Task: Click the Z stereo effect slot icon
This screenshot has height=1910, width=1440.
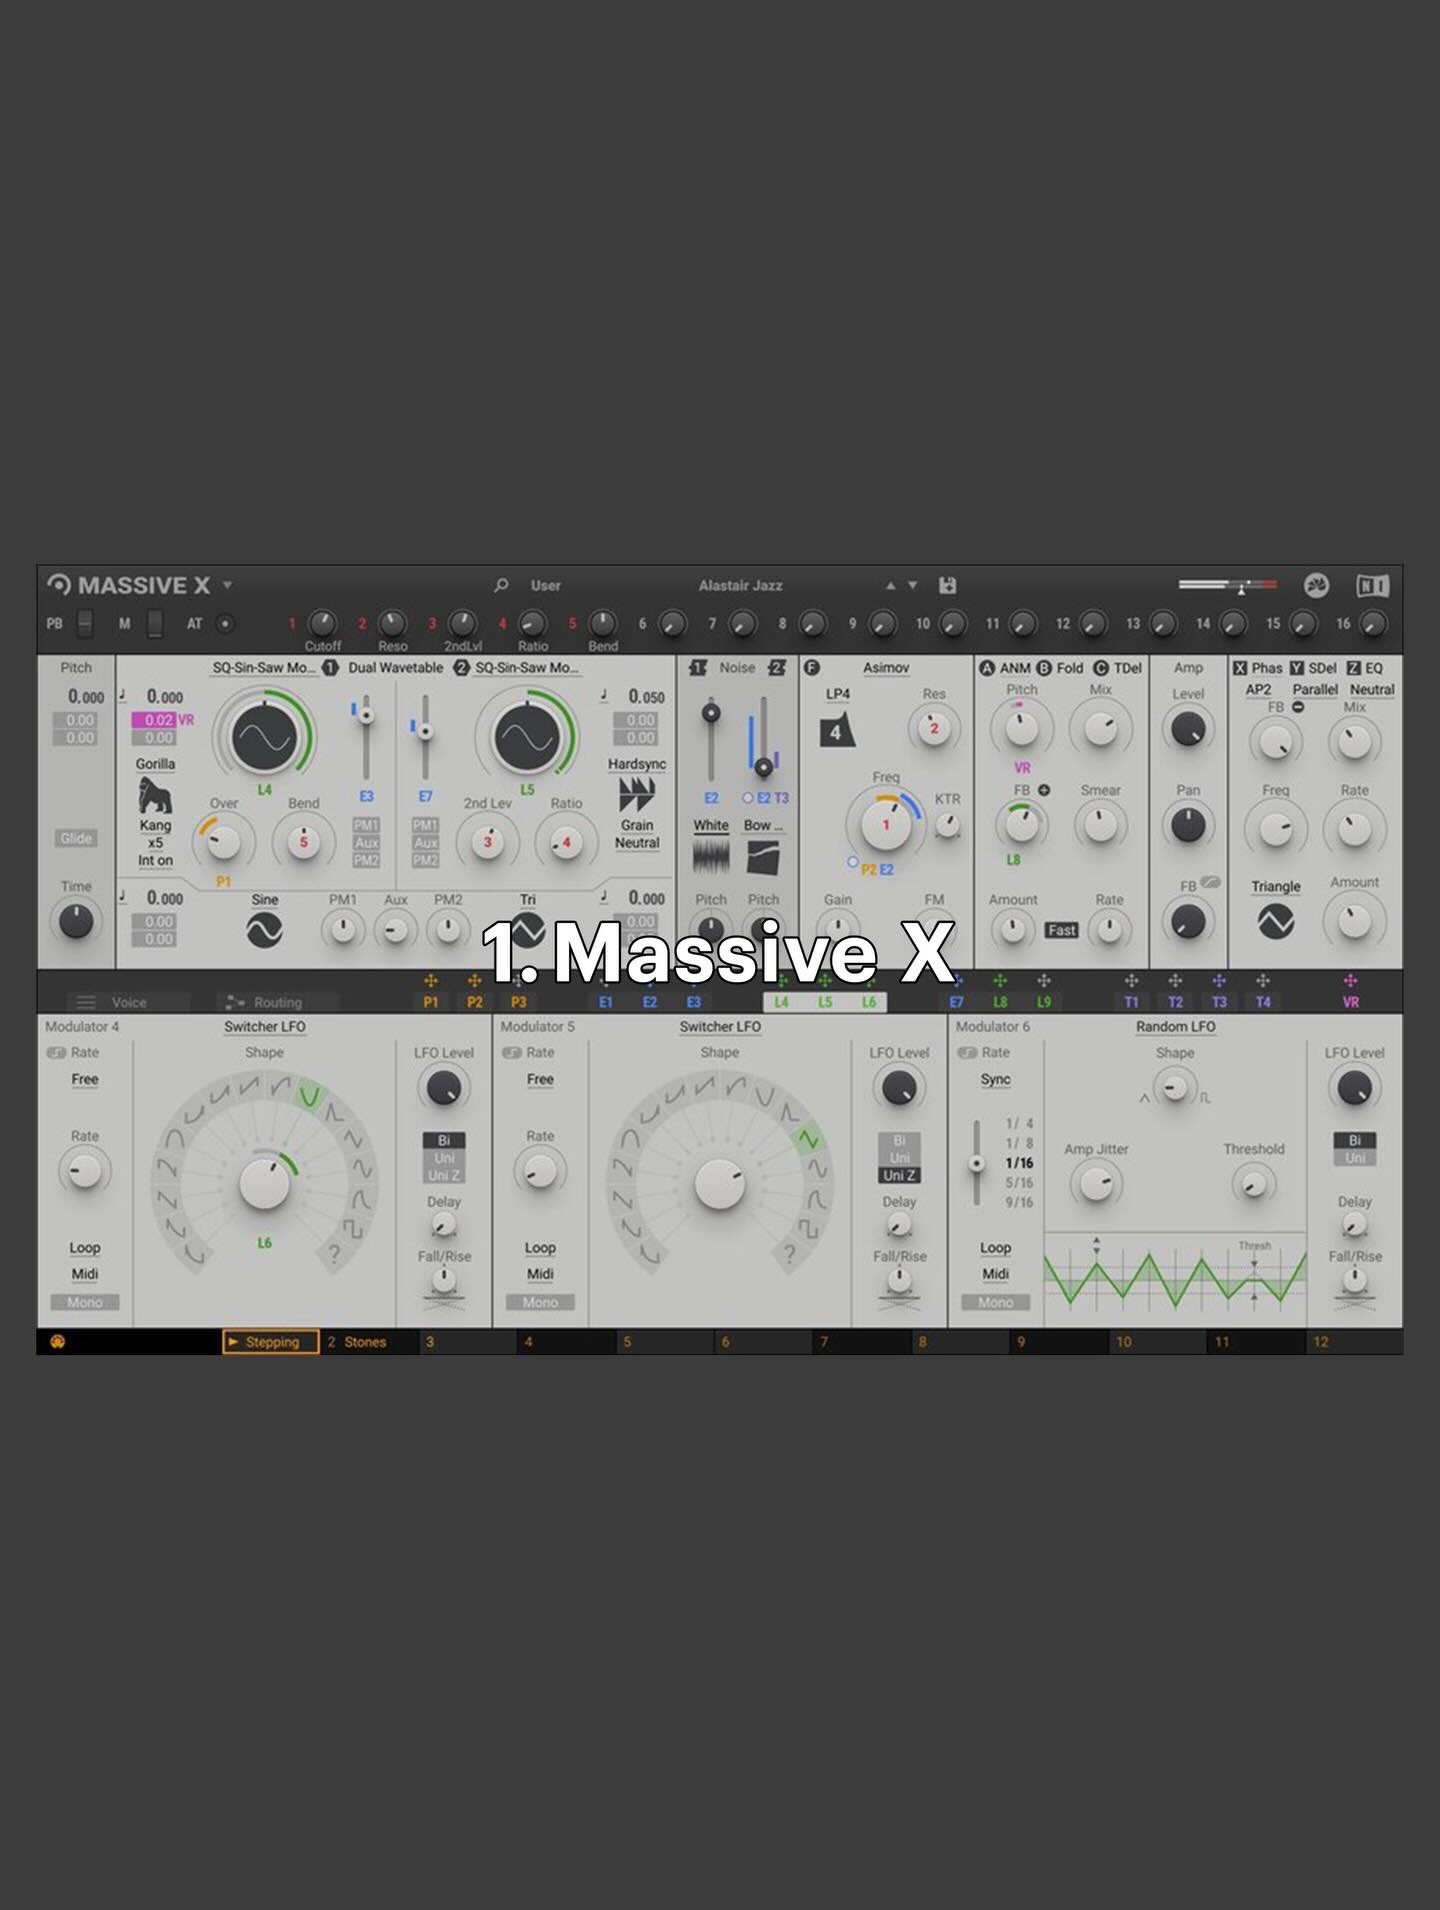Action: click(1353, 668)
